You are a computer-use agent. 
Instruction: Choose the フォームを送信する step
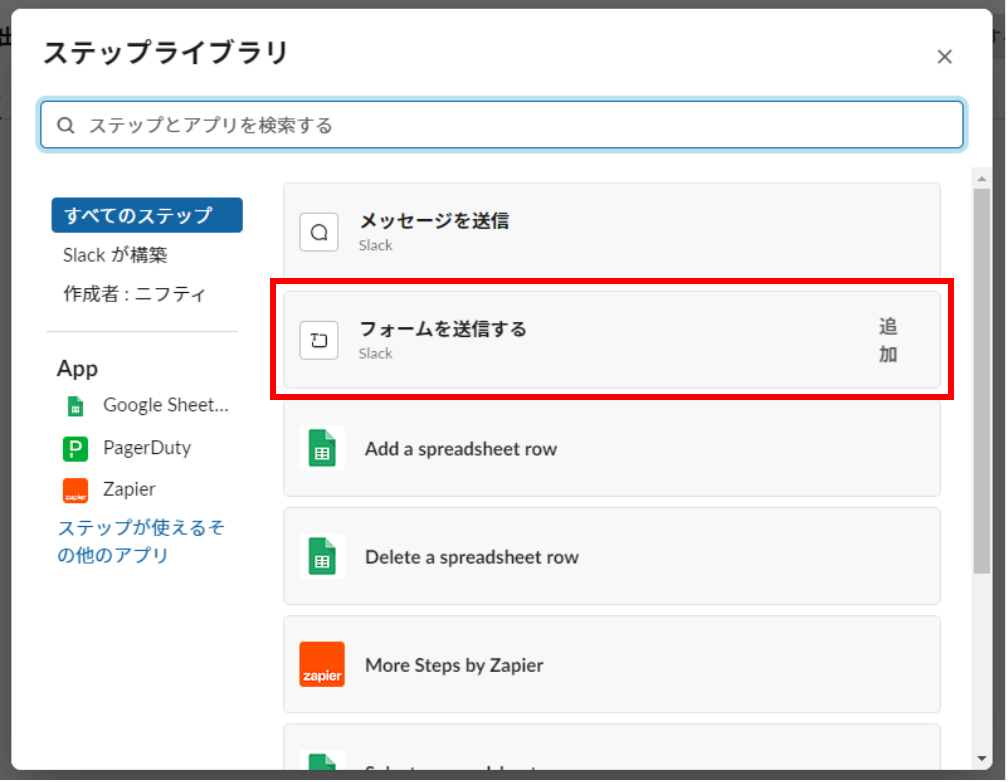click(x=611, y=340)
